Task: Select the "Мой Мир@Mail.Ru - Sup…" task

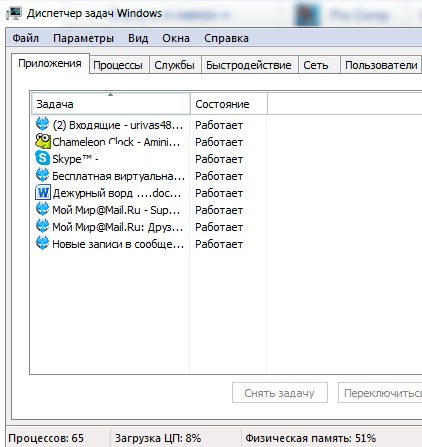Action: tap(116, 210)
